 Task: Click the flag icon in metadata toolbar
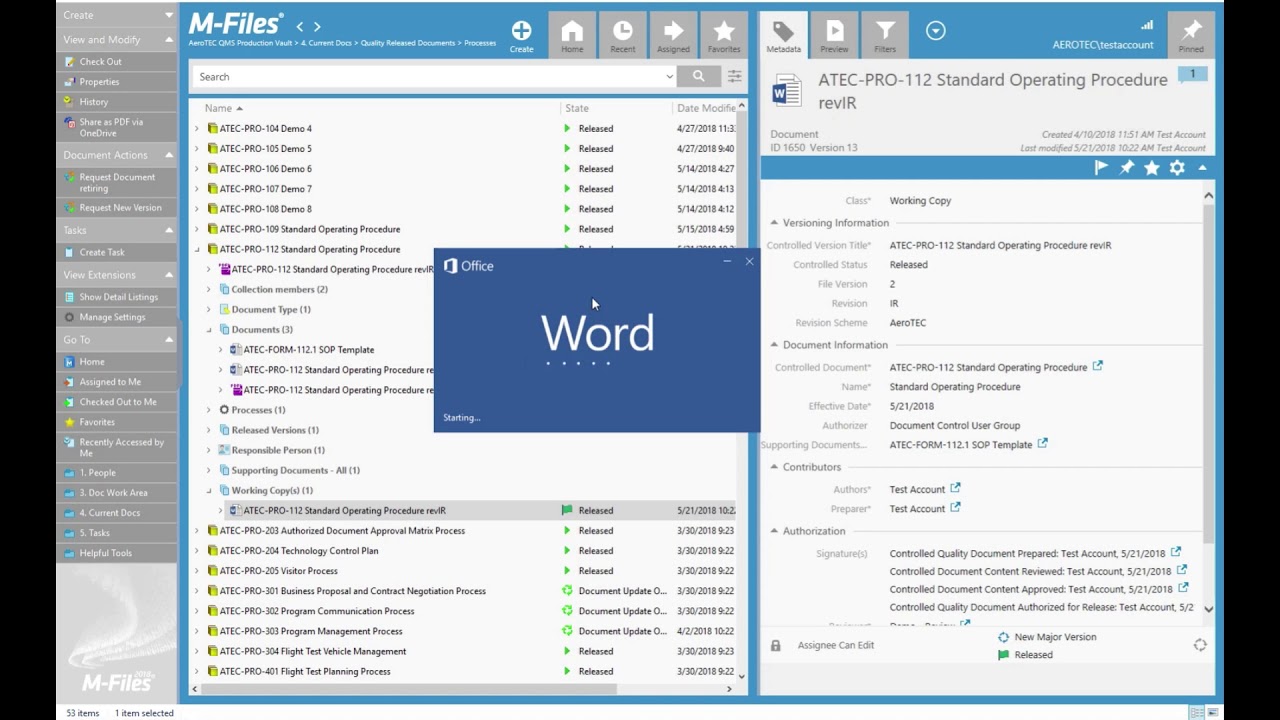(x=1101, y=168)
